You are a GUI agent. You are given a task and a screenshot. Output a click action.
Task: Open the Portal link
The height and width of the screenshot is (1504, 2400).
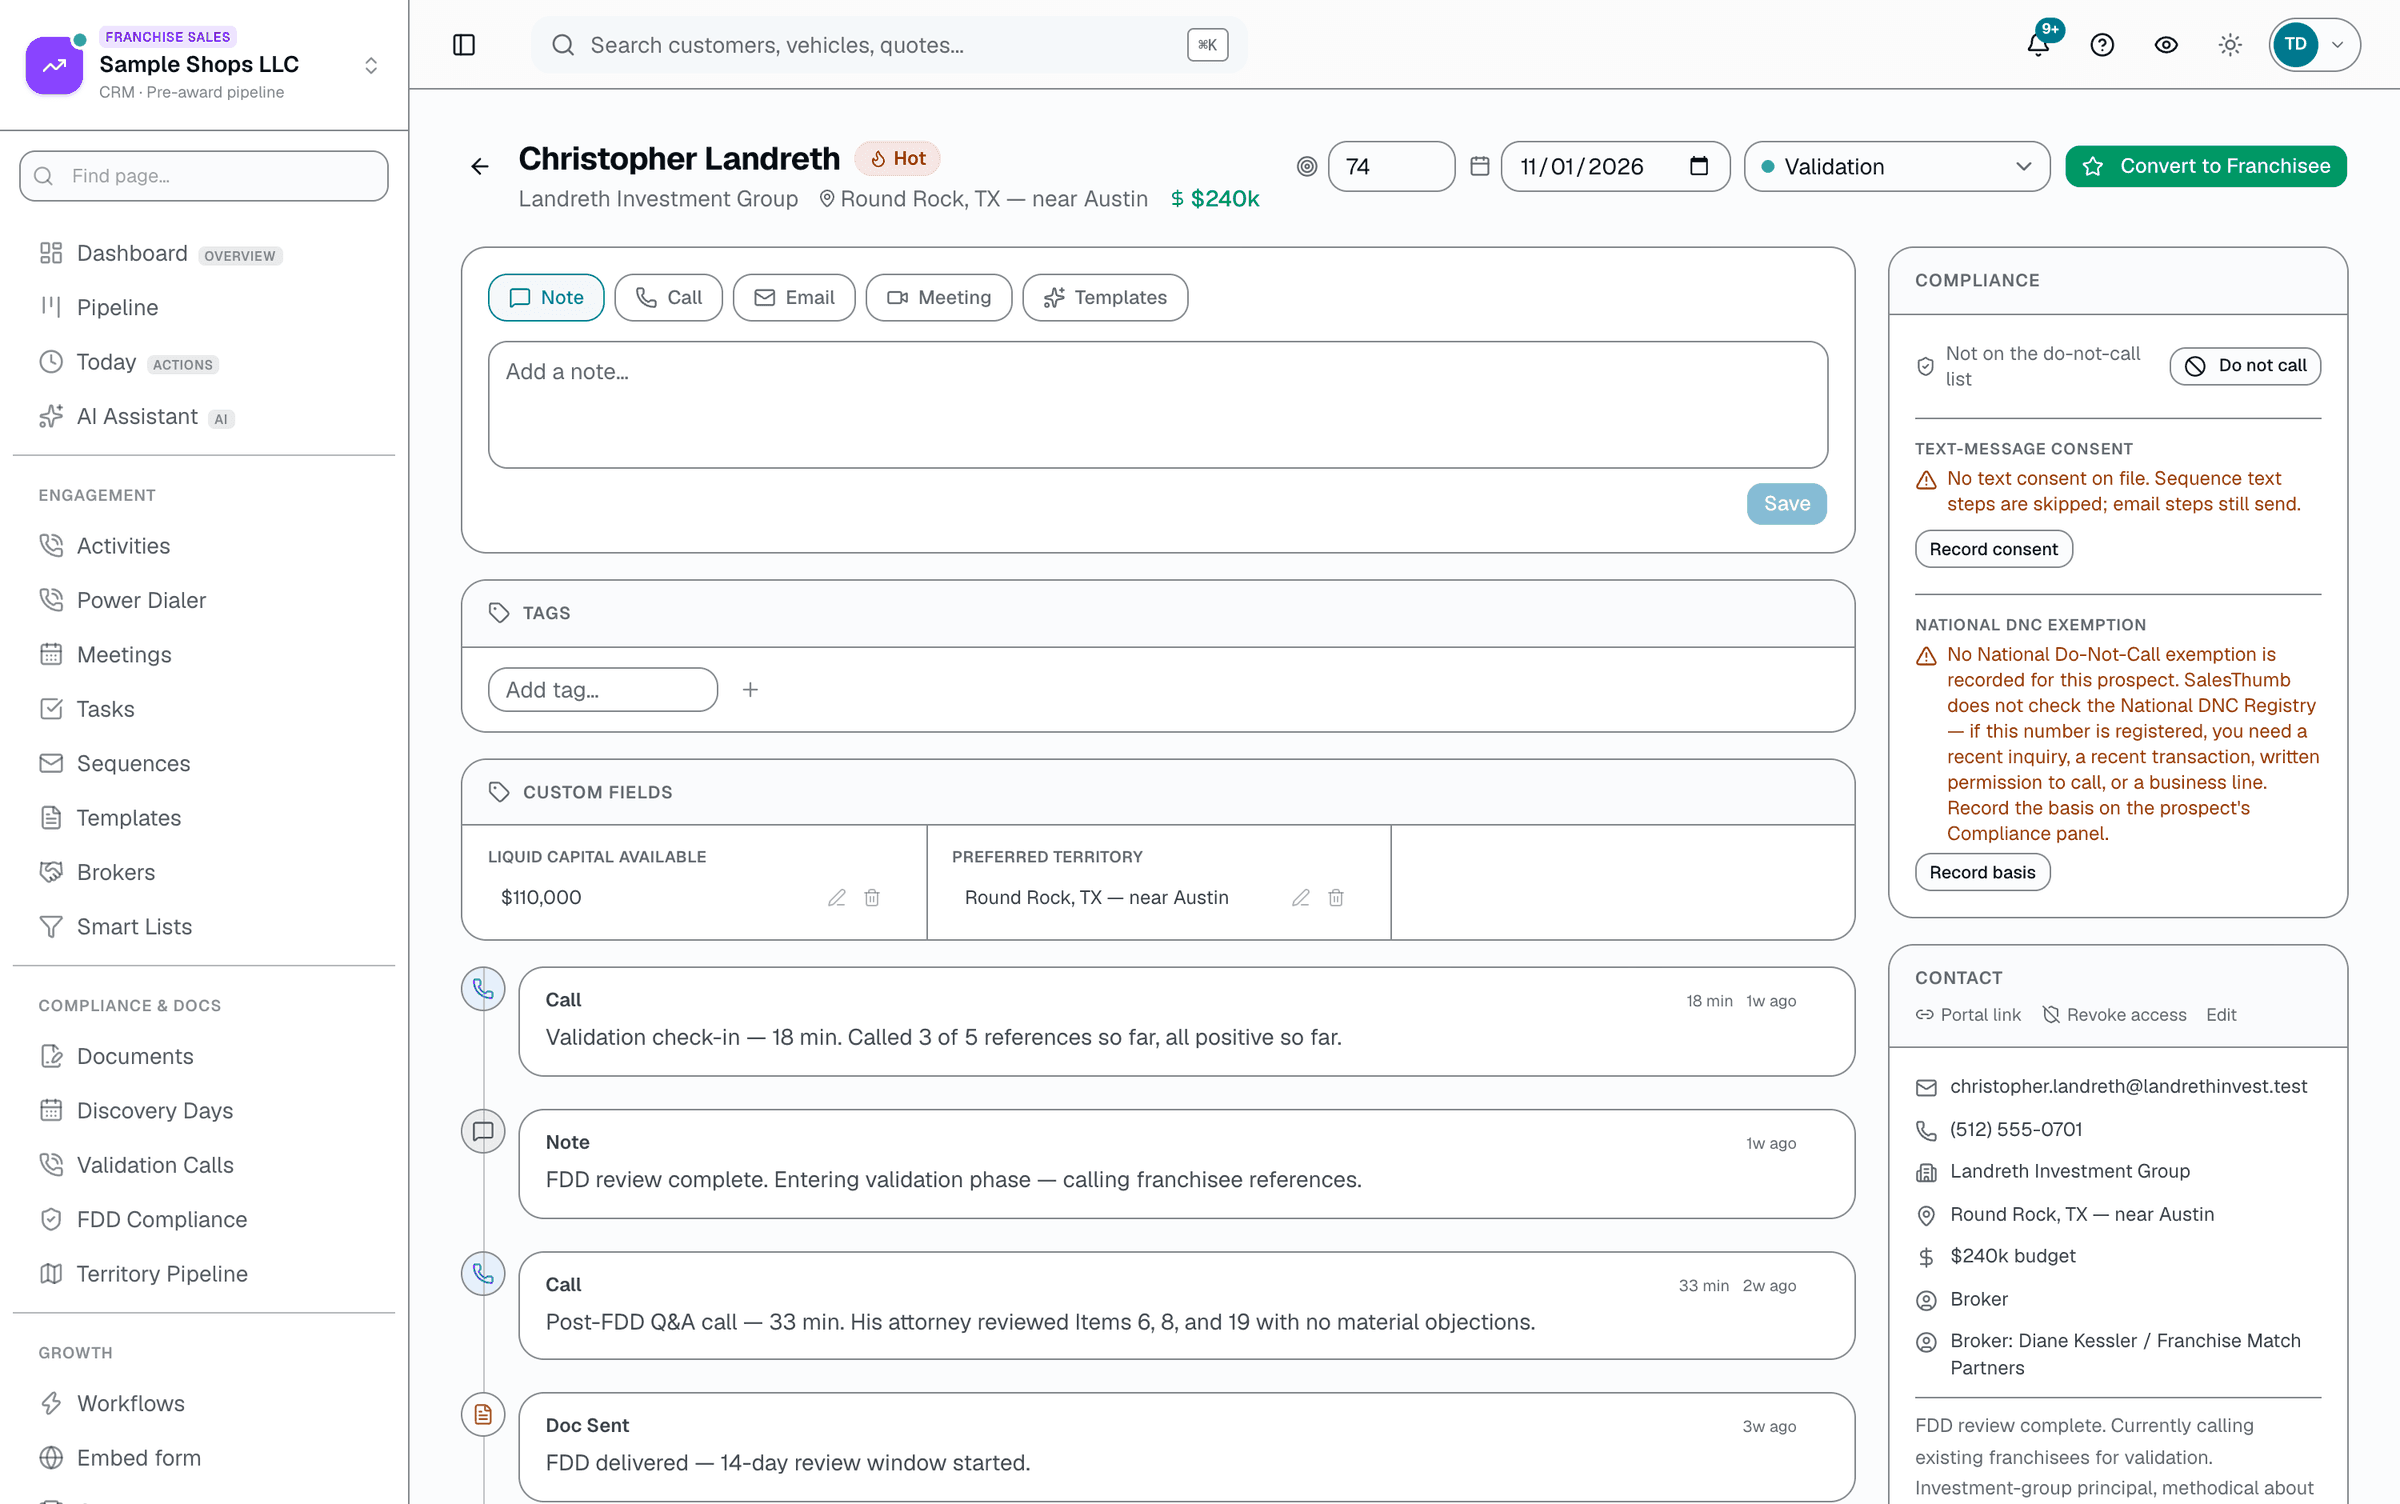coord(1968,1015)
